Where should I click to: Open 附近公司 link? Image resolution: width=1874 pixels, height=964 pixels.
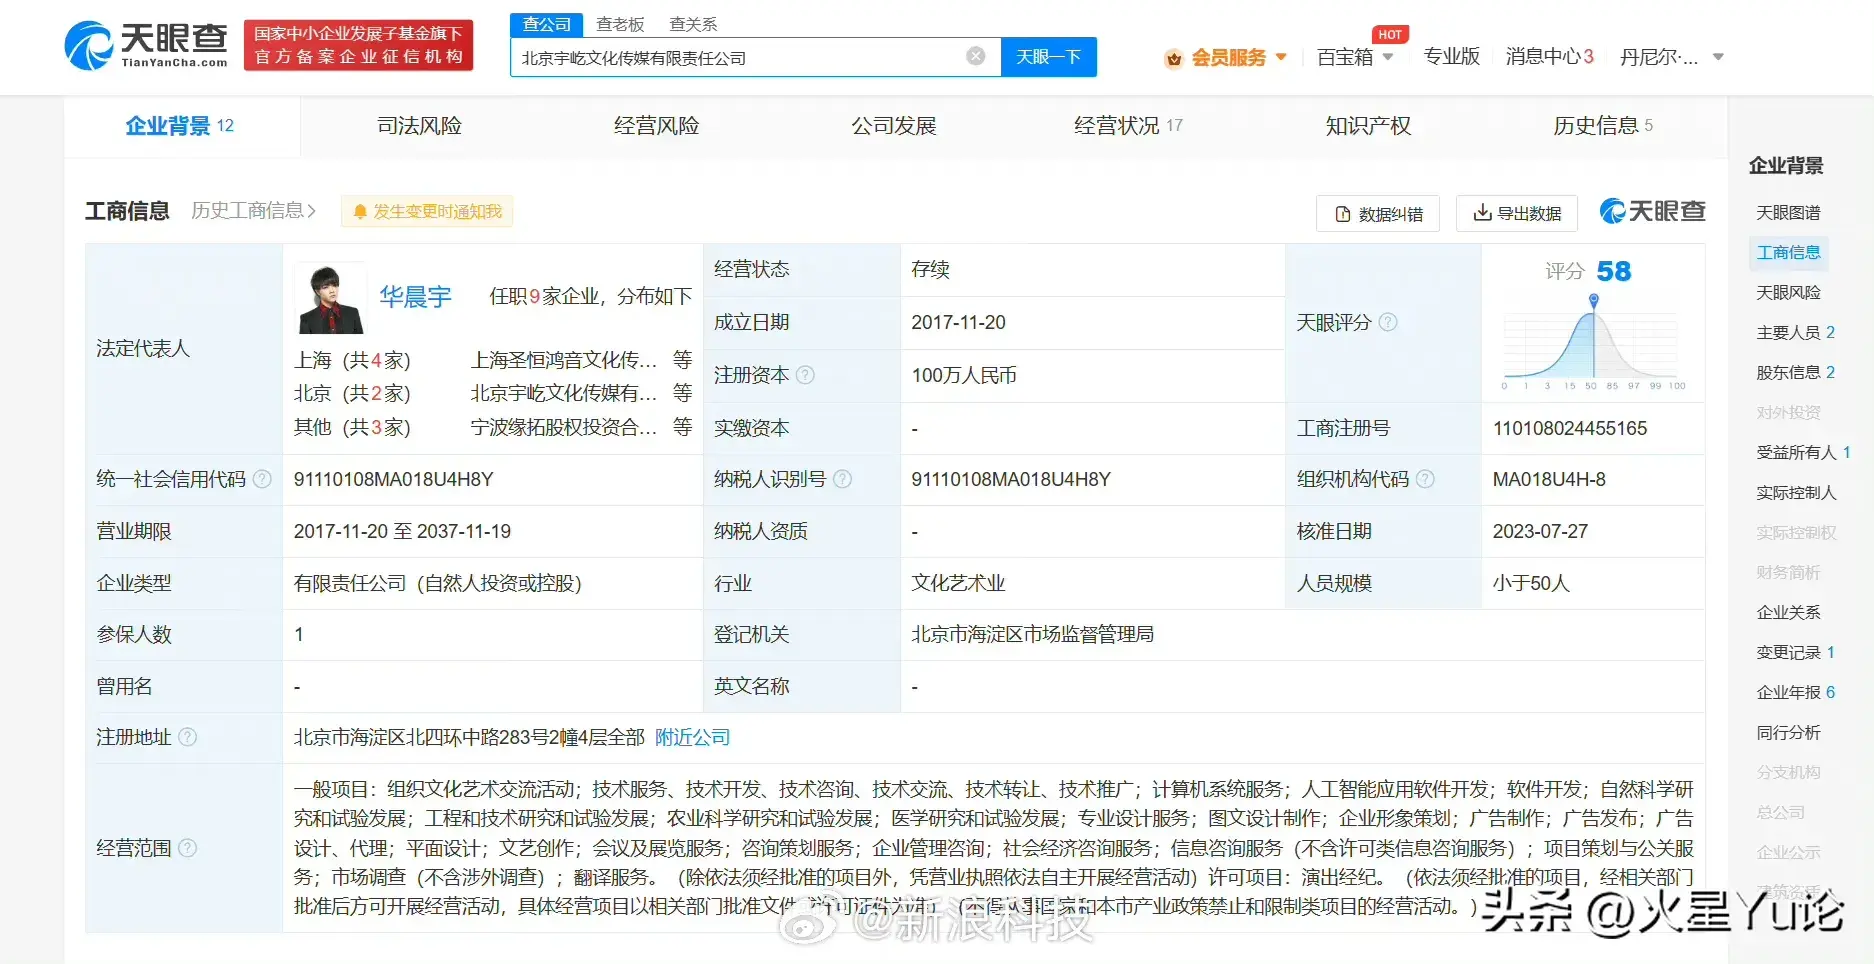tap(693, 738)
